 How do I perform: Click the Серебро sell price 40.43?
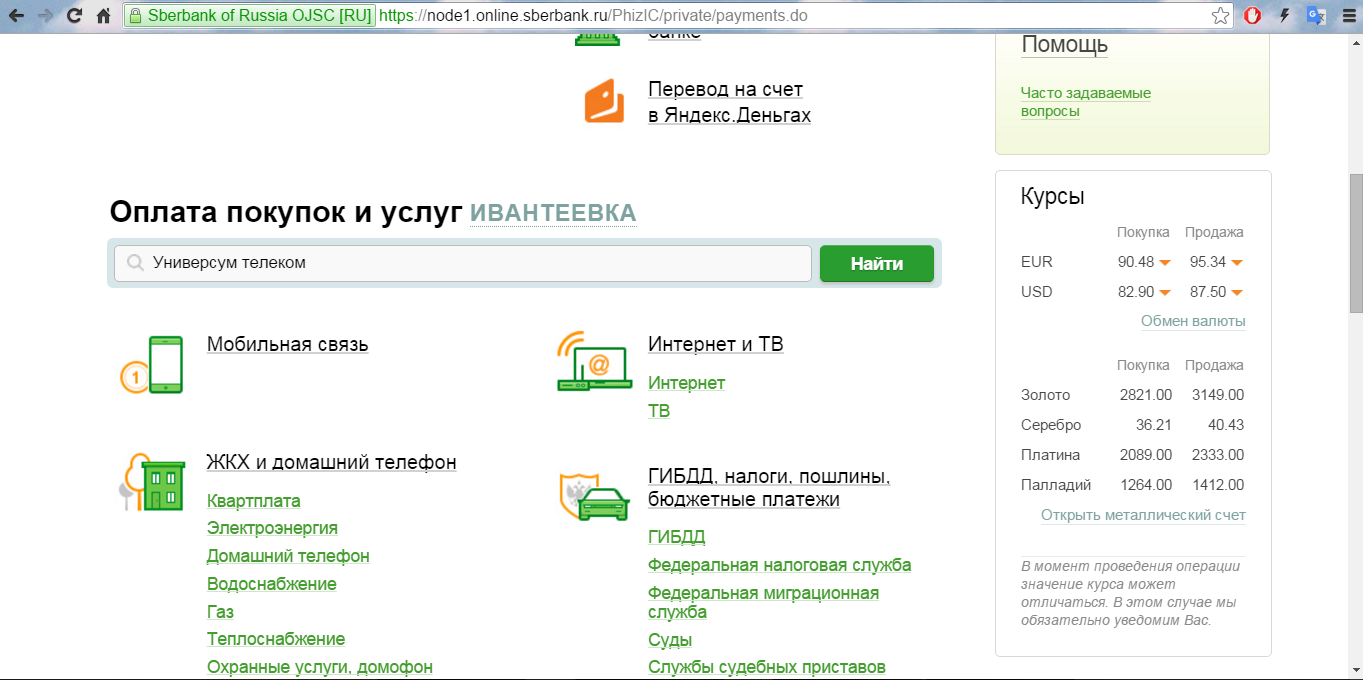click(x=1226, y=425)
